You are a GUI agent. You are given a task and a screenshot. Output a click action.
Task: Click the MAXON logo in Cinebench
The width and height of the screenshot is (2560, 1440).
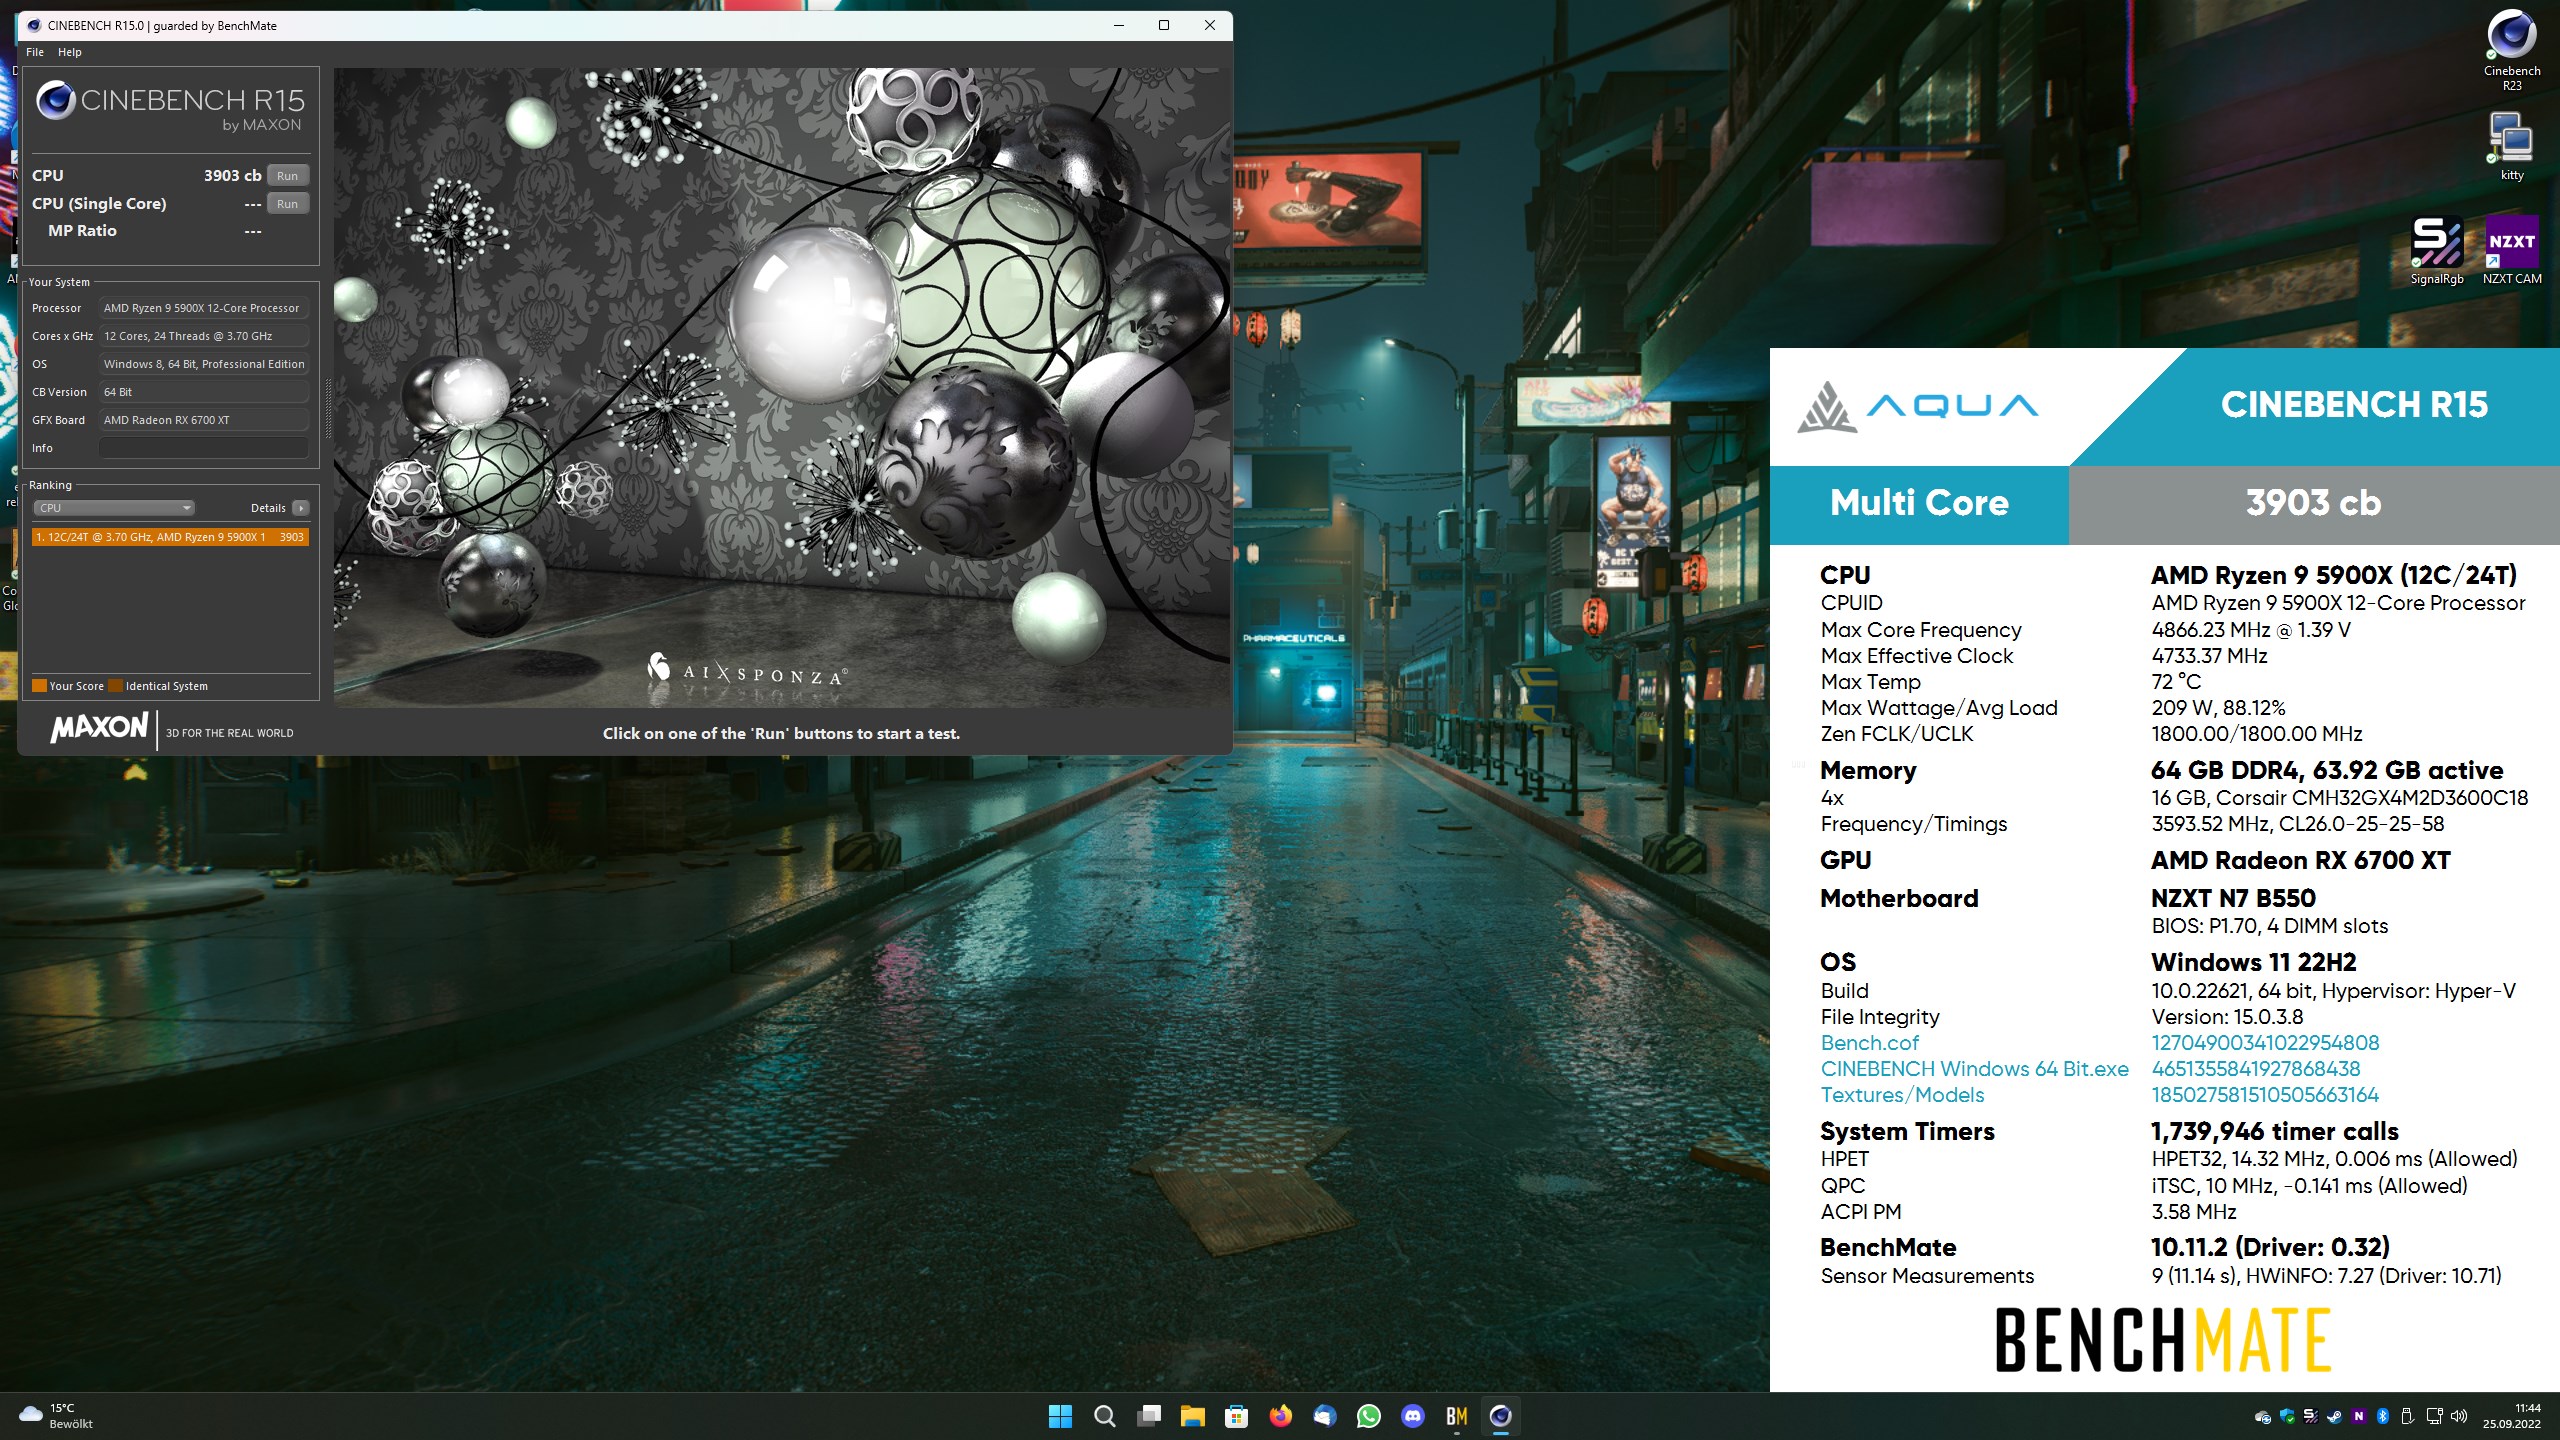click(99, 727)
